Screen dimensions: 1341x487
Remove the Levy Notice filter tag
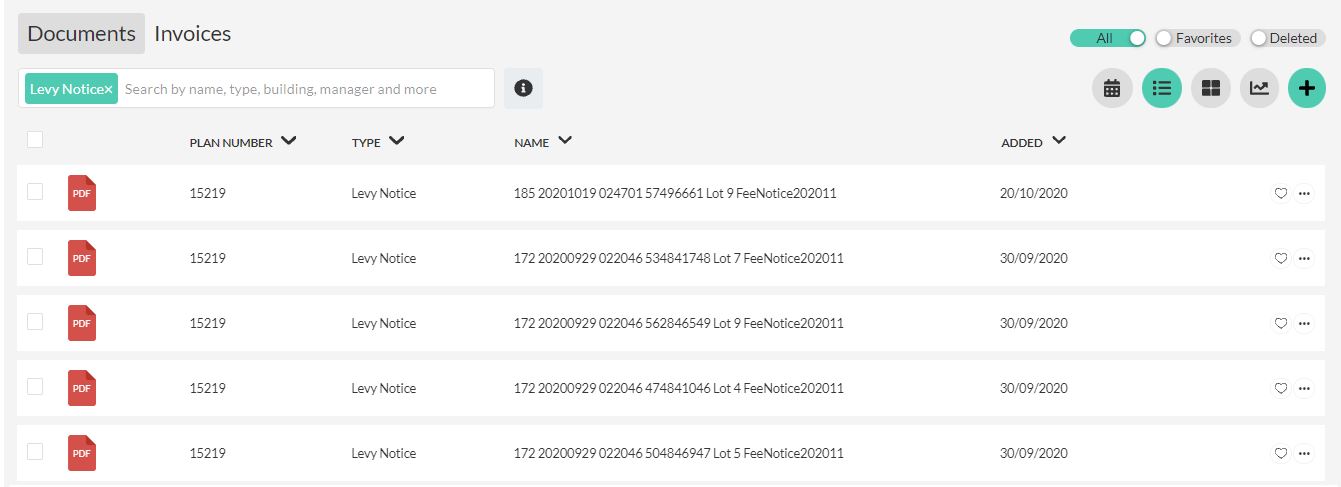pos(109,89)
